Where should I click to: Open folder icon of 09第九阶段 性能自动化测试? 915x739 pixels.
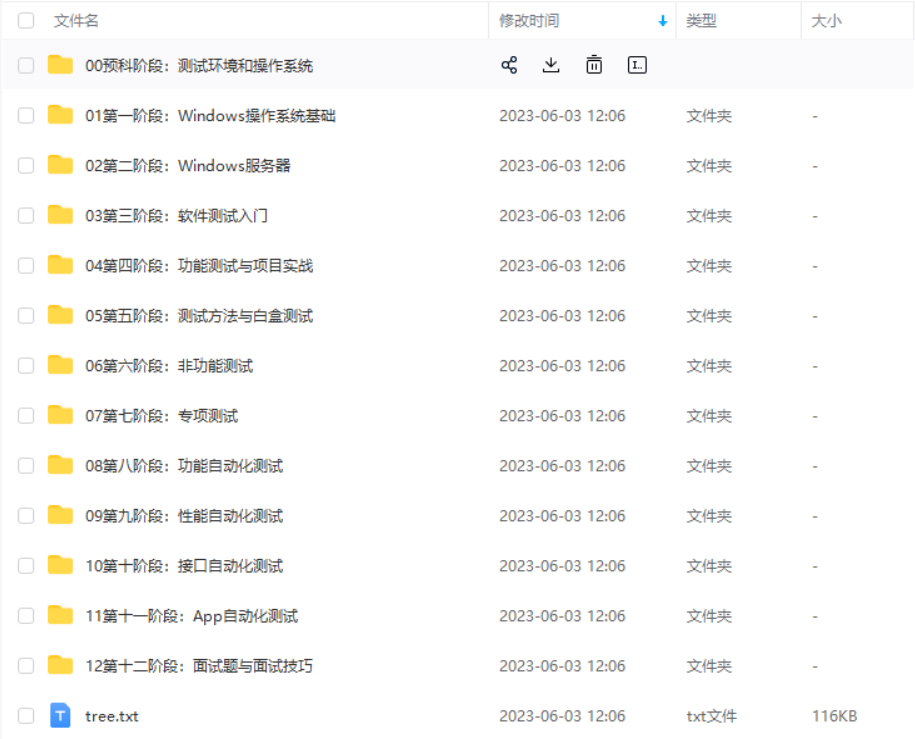[x=60, y=515]
